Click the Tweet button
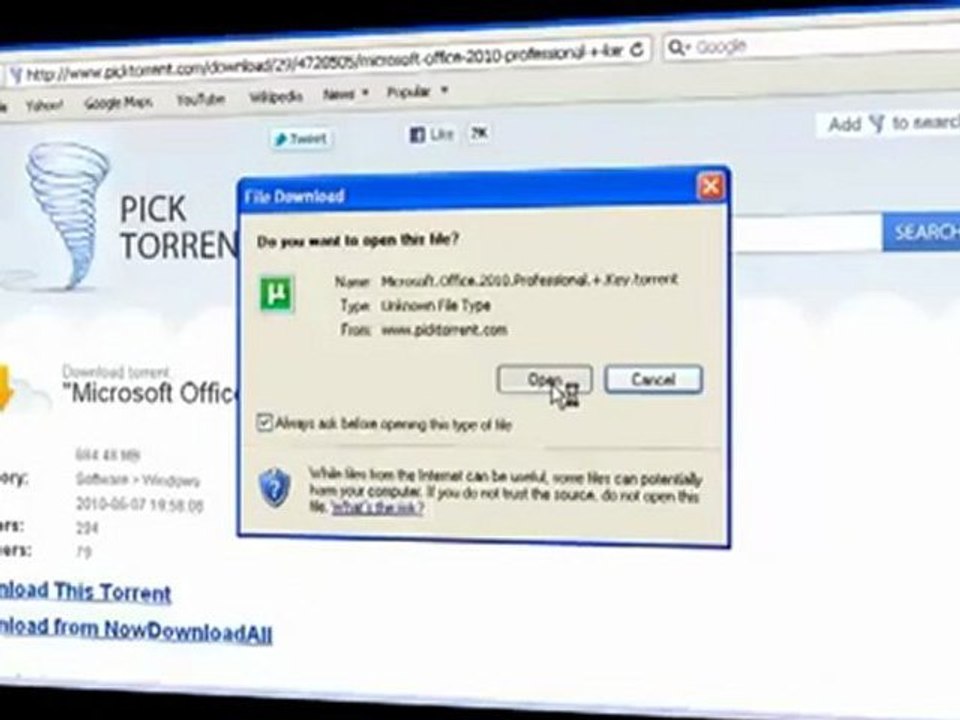 [301, 139]
